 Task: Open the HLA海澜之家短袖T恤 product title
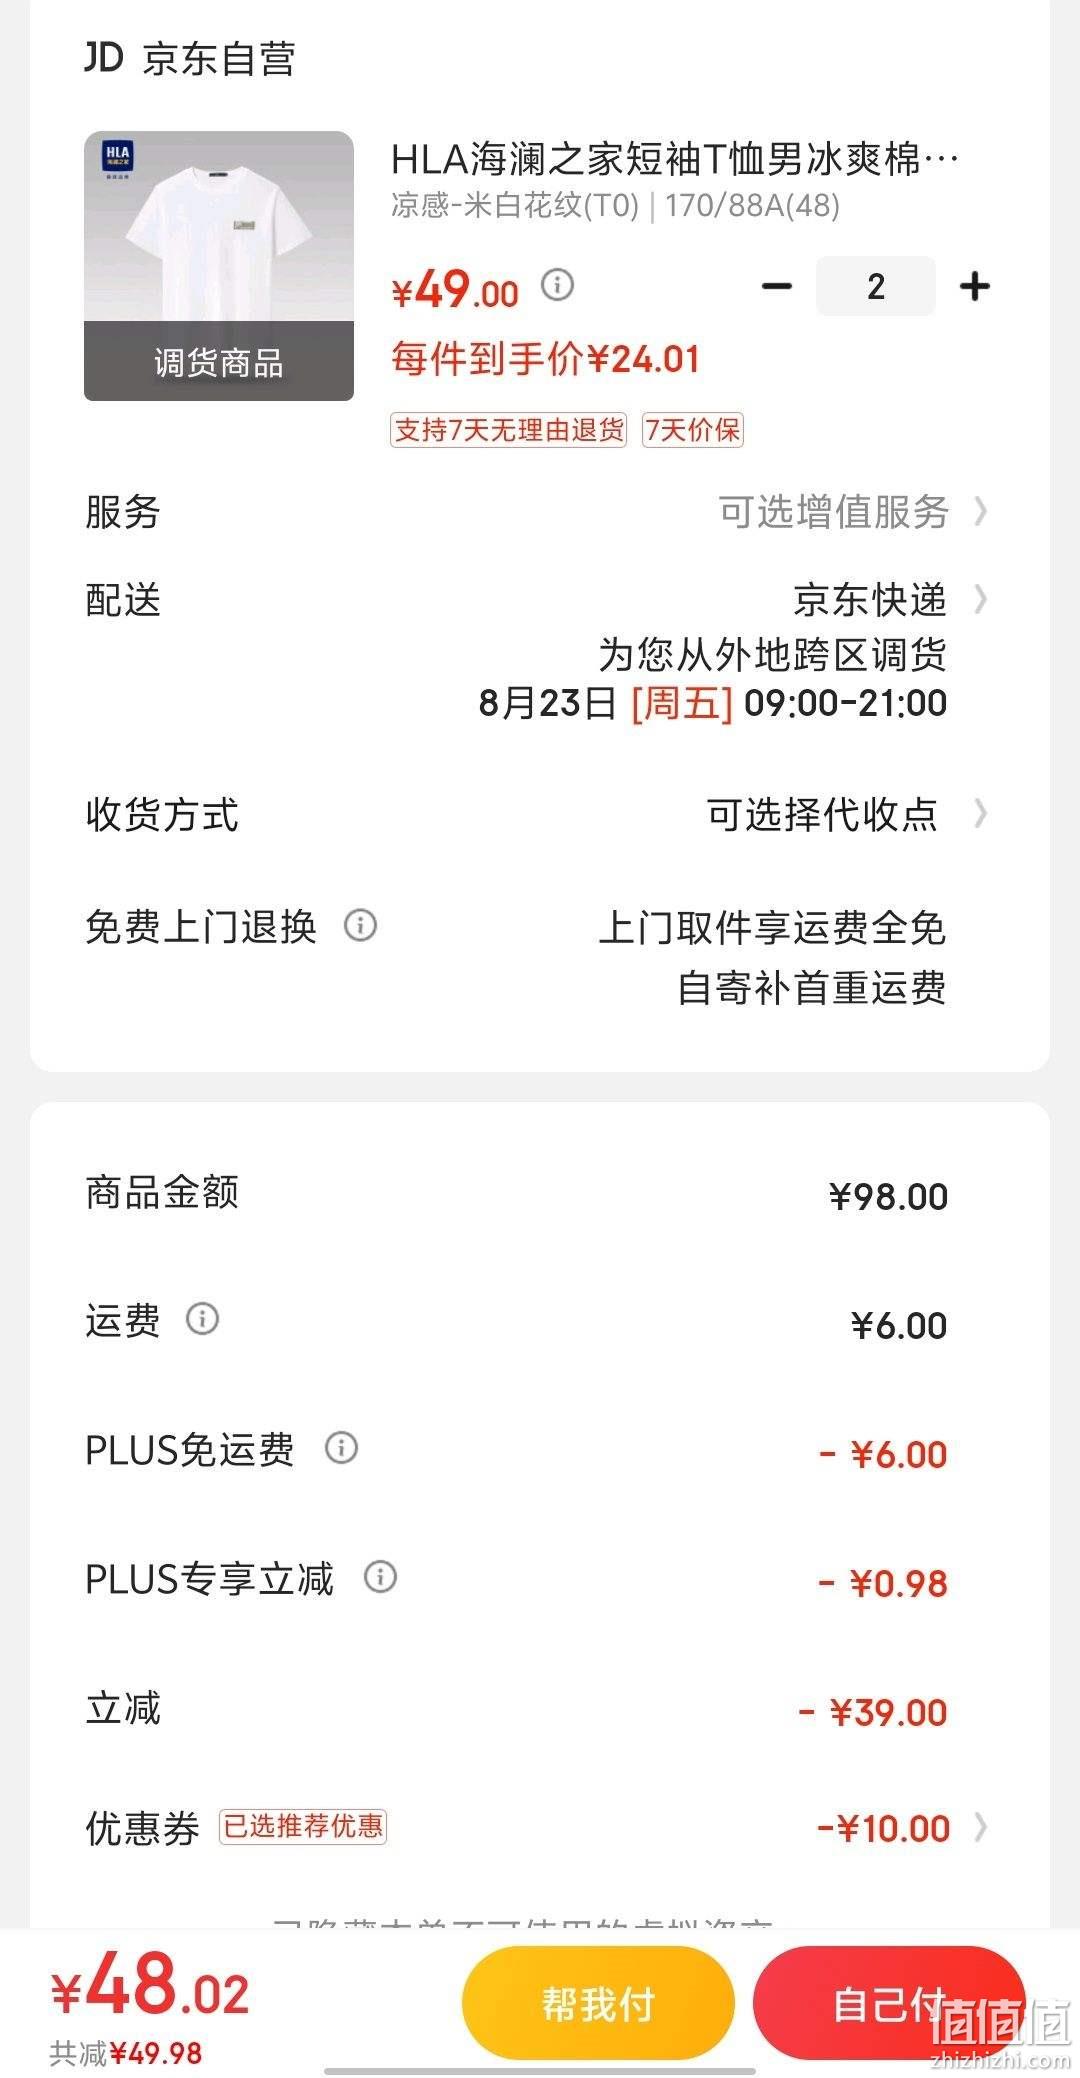[x=675, y=159]
